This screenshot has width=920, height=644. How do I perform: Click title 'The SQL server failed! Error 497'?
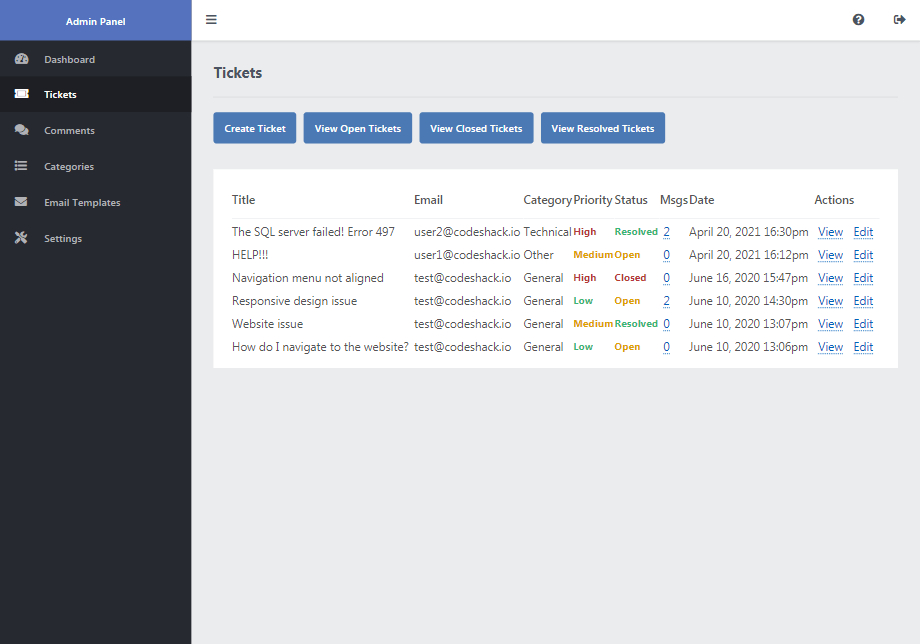click(313, 232)
